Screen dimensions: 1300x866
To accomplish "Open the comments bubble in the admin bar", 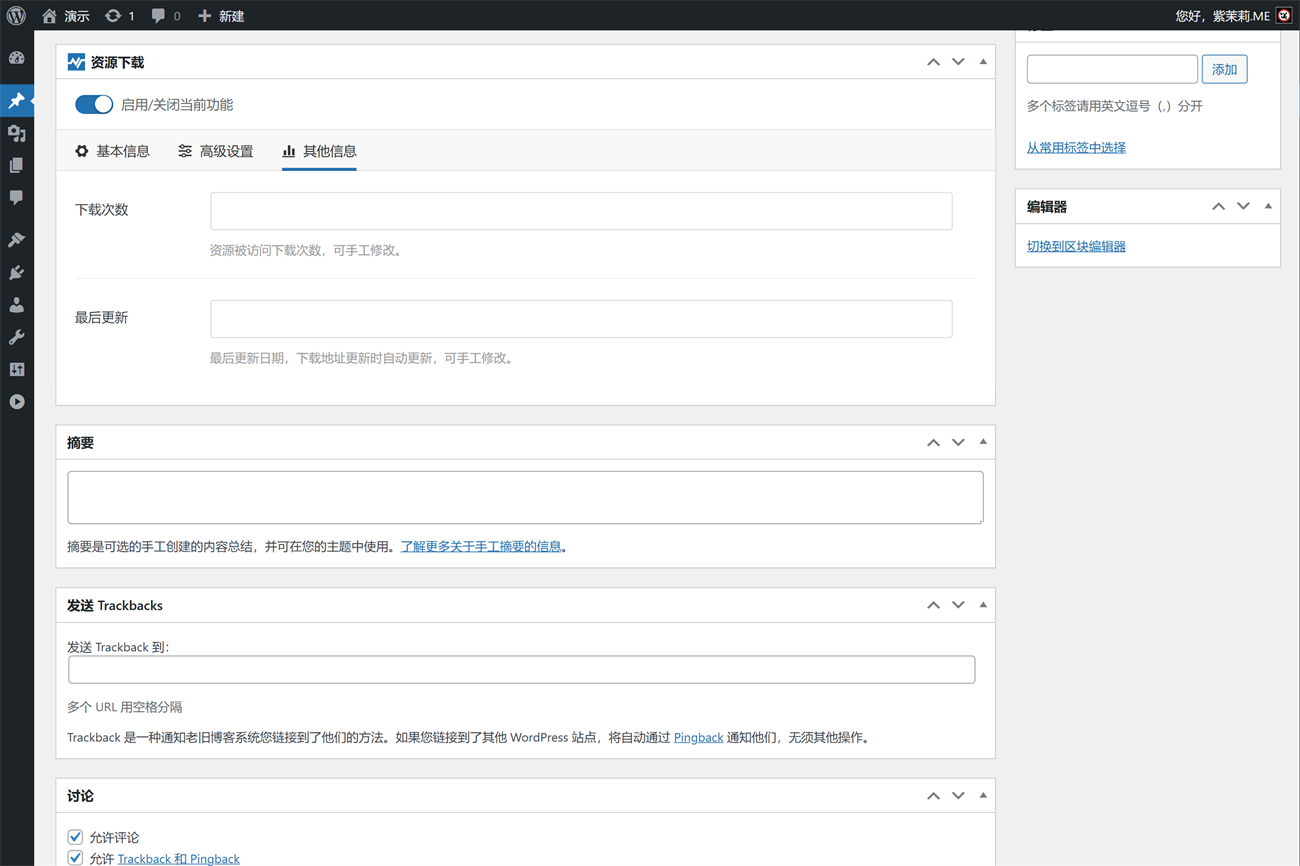I will (165, 15).
